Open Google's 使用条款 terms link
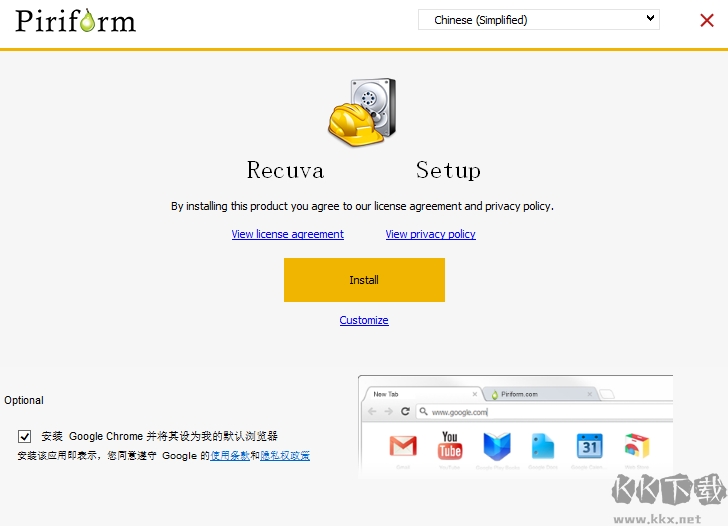The image size is (728, 526). 230,456
